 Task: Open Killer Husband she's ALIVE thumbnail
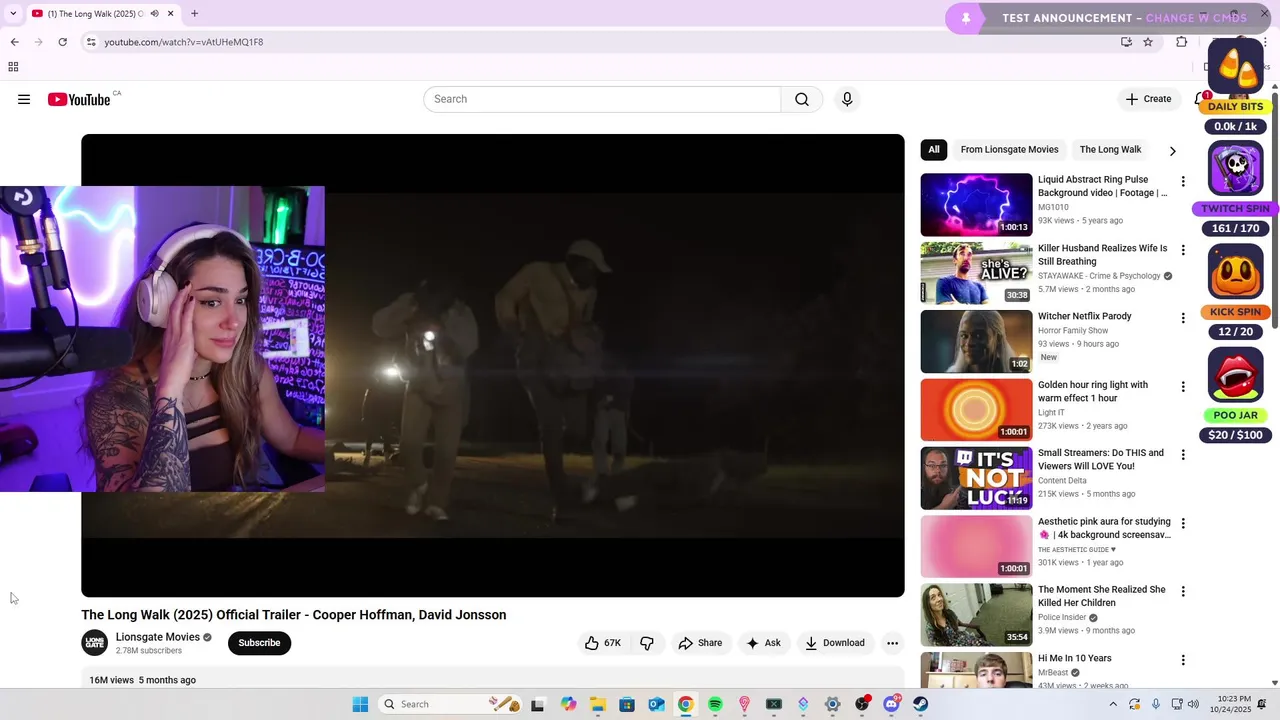click(976, 273)
